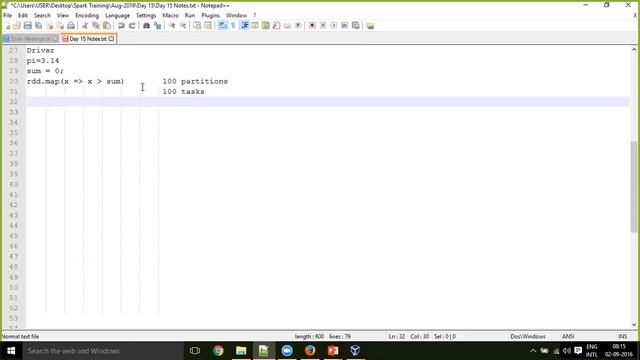
Task: Open Firefox from the taskbar
Action: coord(310,351)
